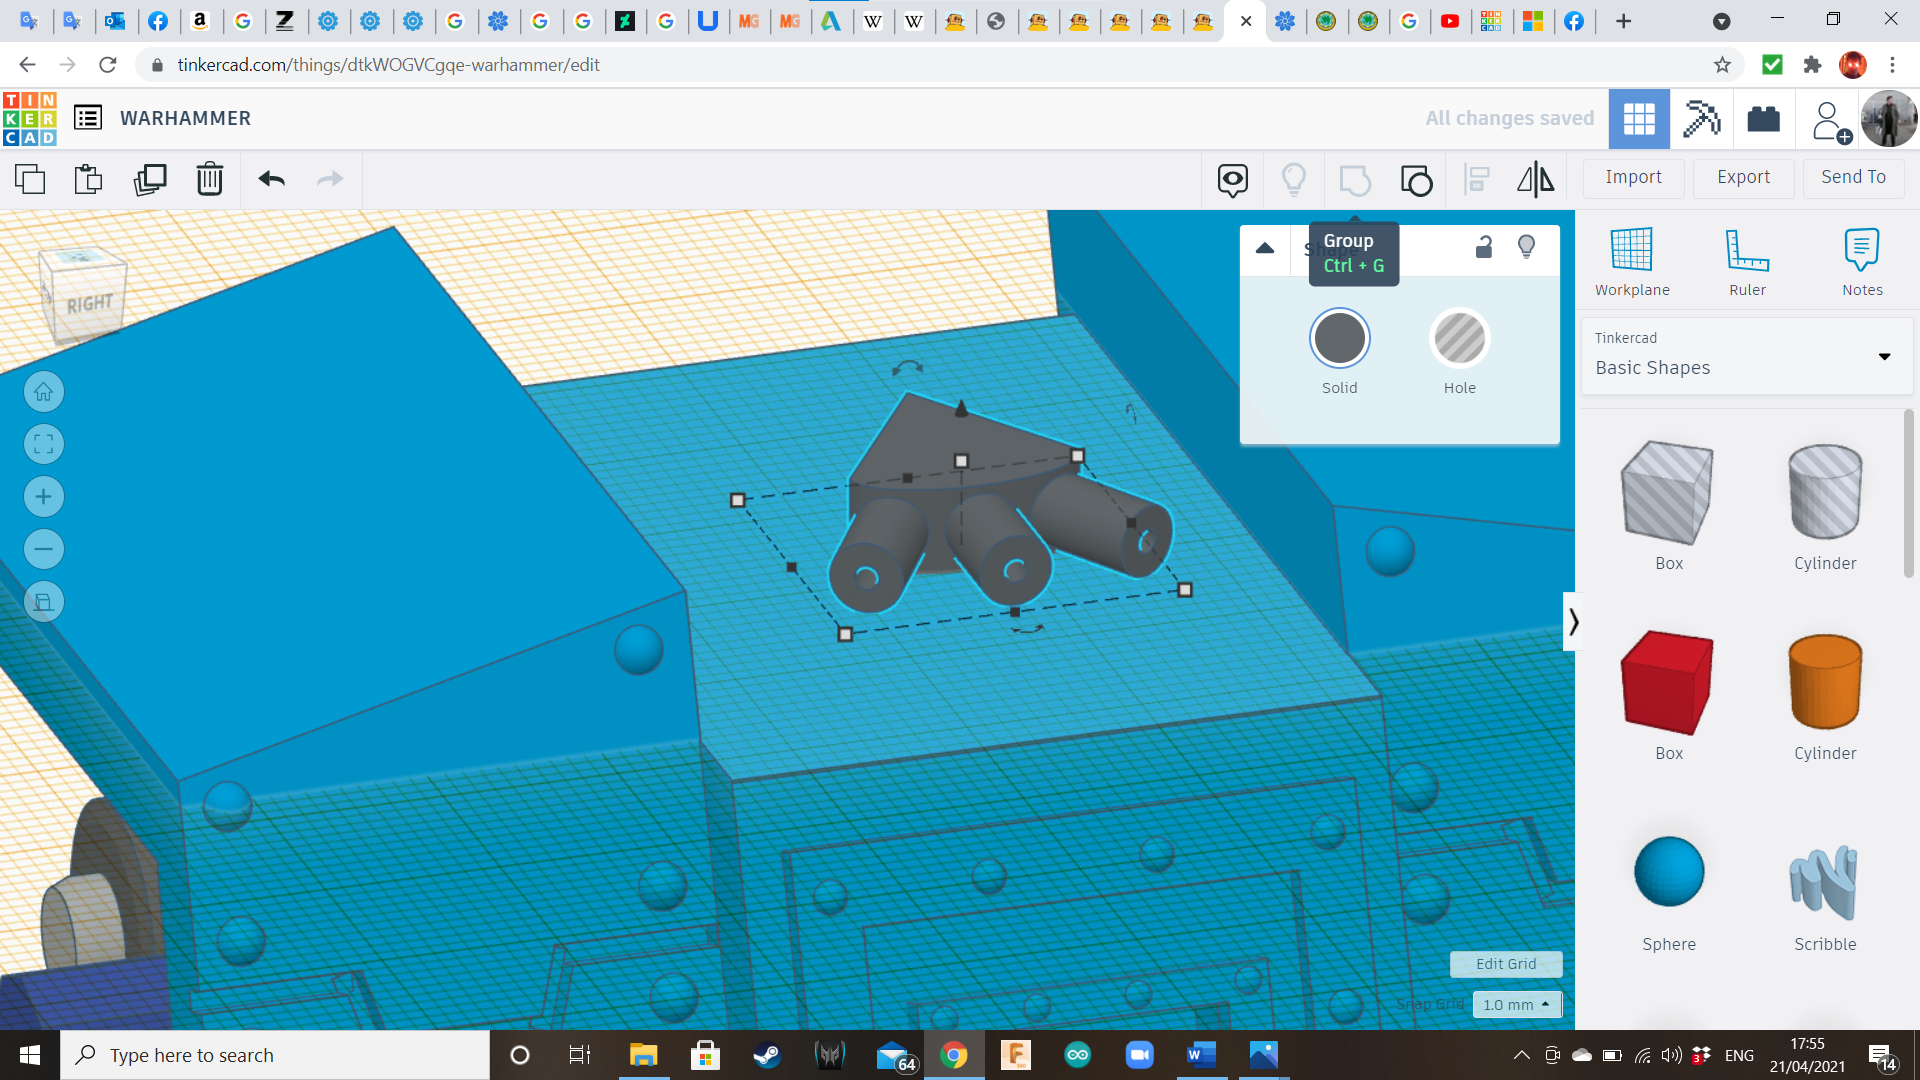This screenshot has height=1080, width=1920.
Task: Click the Duplicate and repeat icon
Action: point(150,179)
